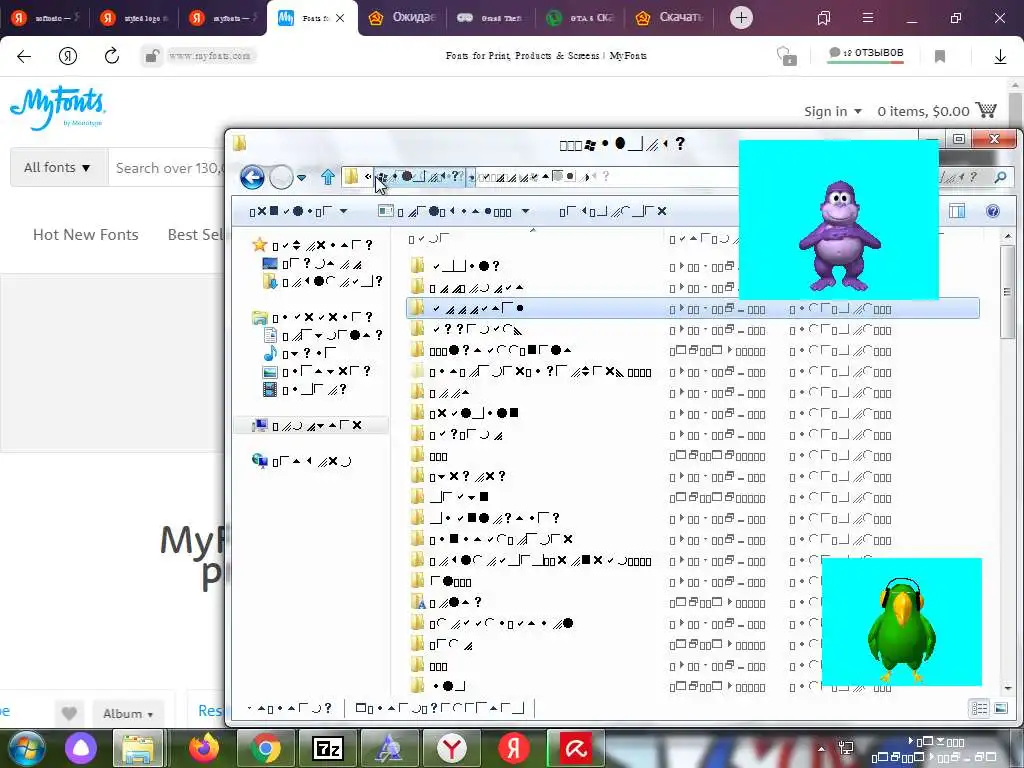This screenshot has height=768, width=1024.
Task: Select Downloads folder icon under Favorites
Action: 270,281
